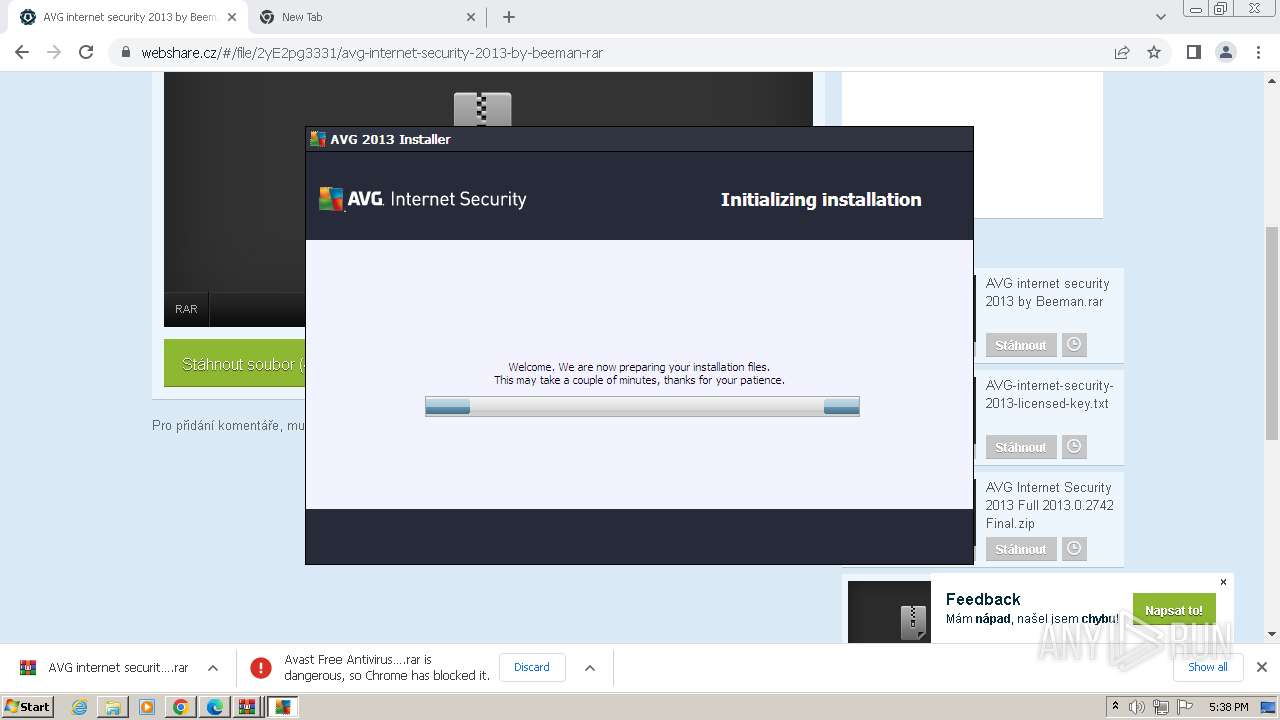Viewport: 1280px width, 720px height.
Task: Open the tab search chevron in Chrome
Action: pos(1160,17)
